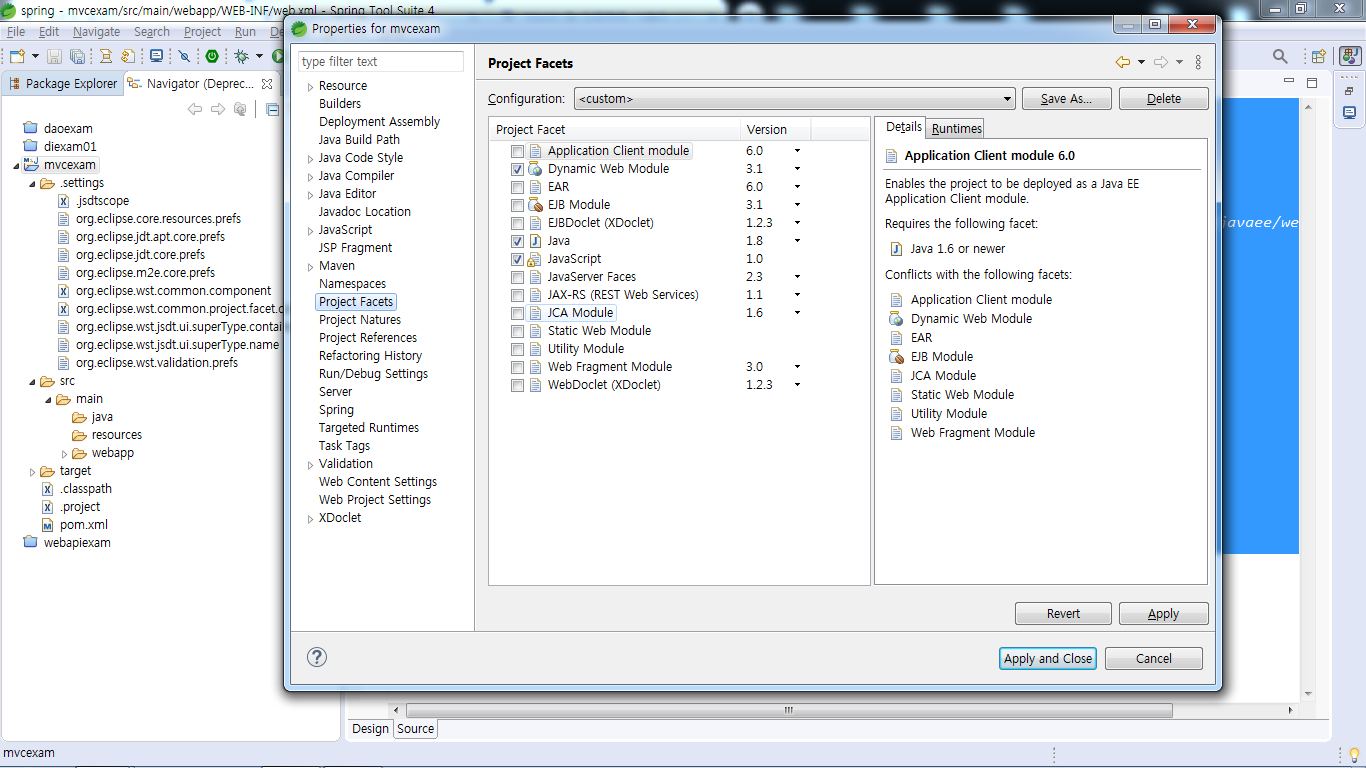Open the Project menu
This screenshot has width=1366, height=768.
(x=202, y=32)
